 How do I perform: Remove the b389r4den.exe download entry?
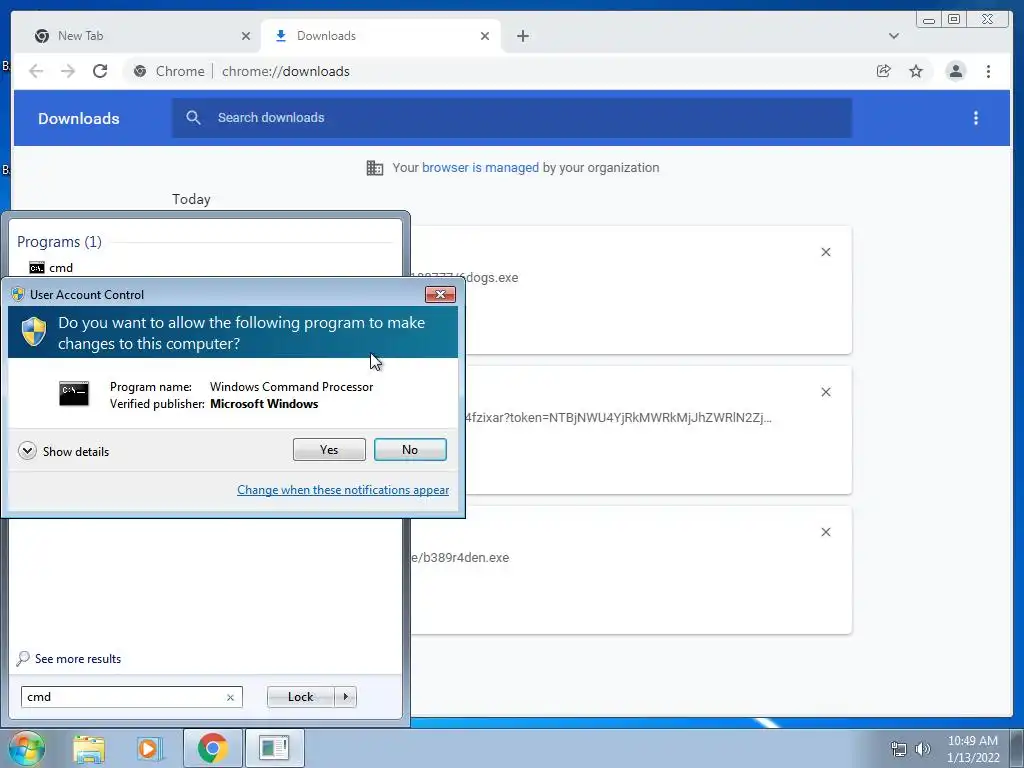coord(825,532)
